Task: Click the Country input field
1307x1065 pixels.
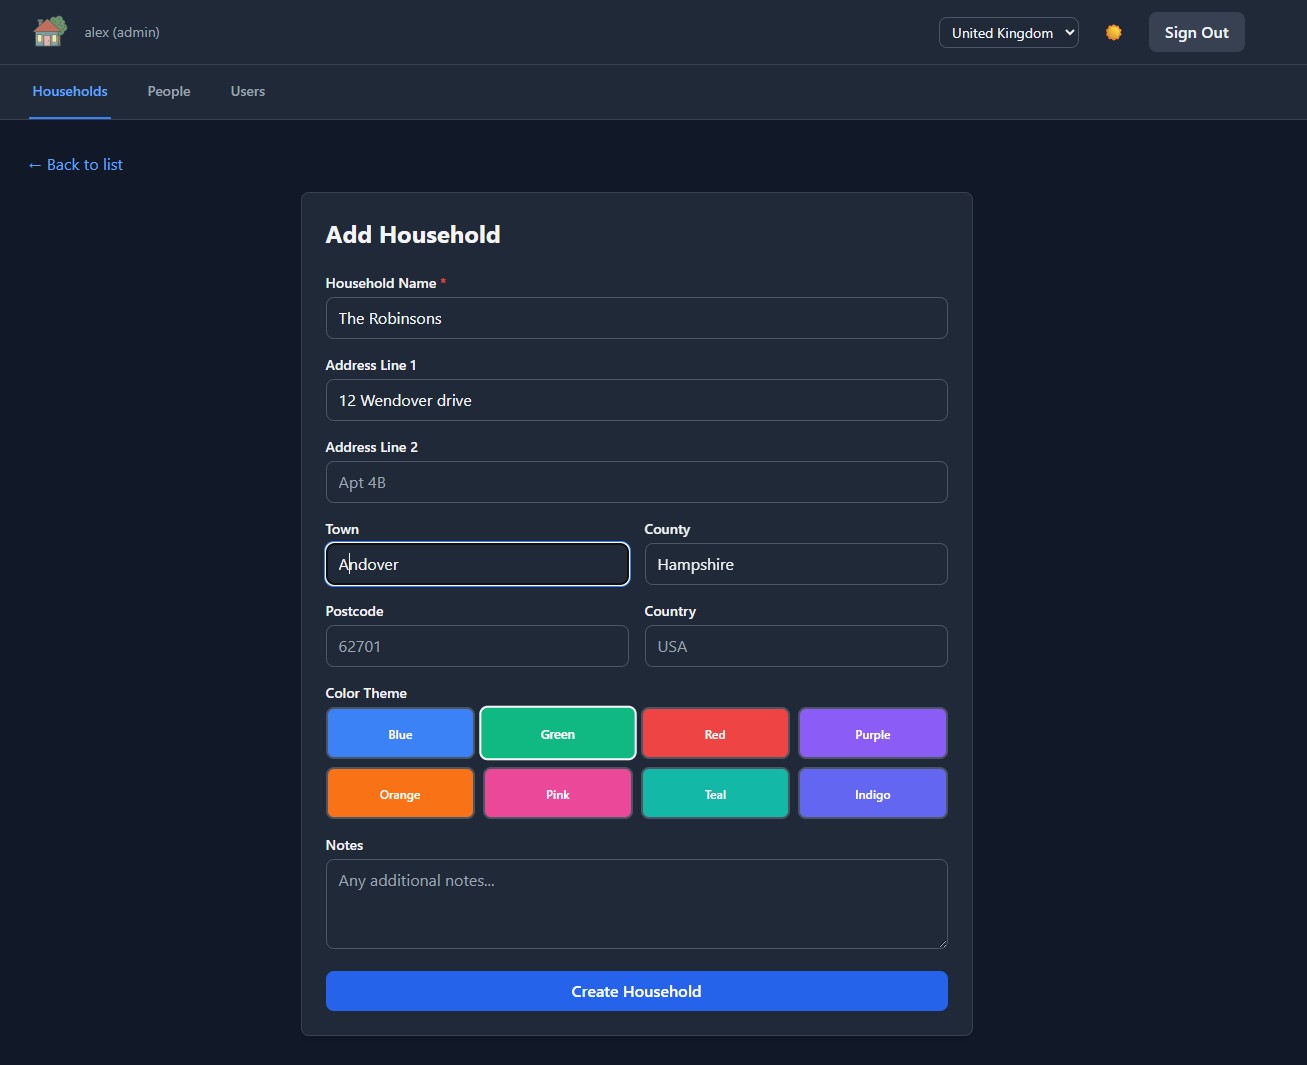Action: [x=796, y=646]
